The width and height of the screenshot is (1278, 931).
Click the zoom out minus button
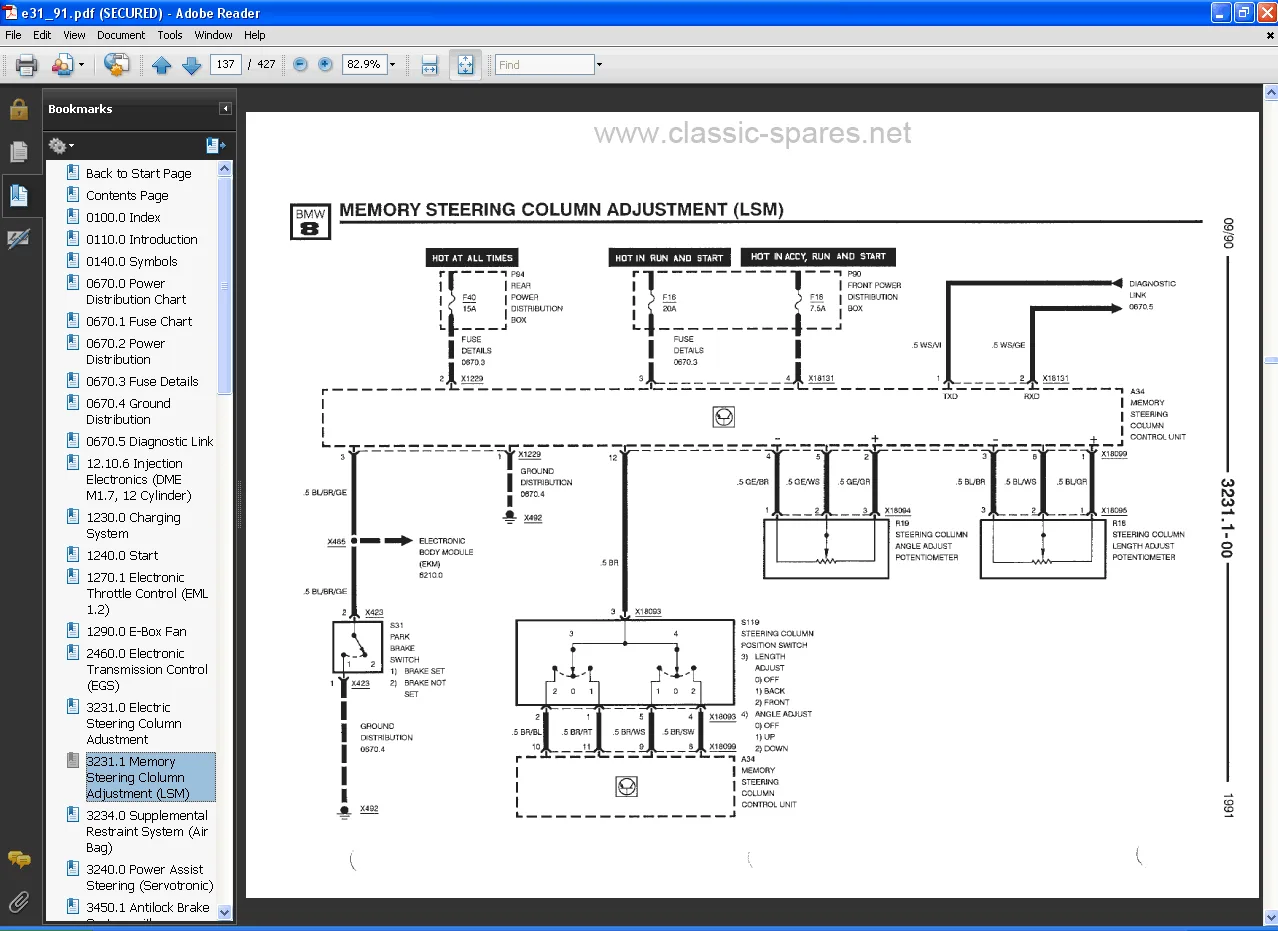tap(300, 64)
